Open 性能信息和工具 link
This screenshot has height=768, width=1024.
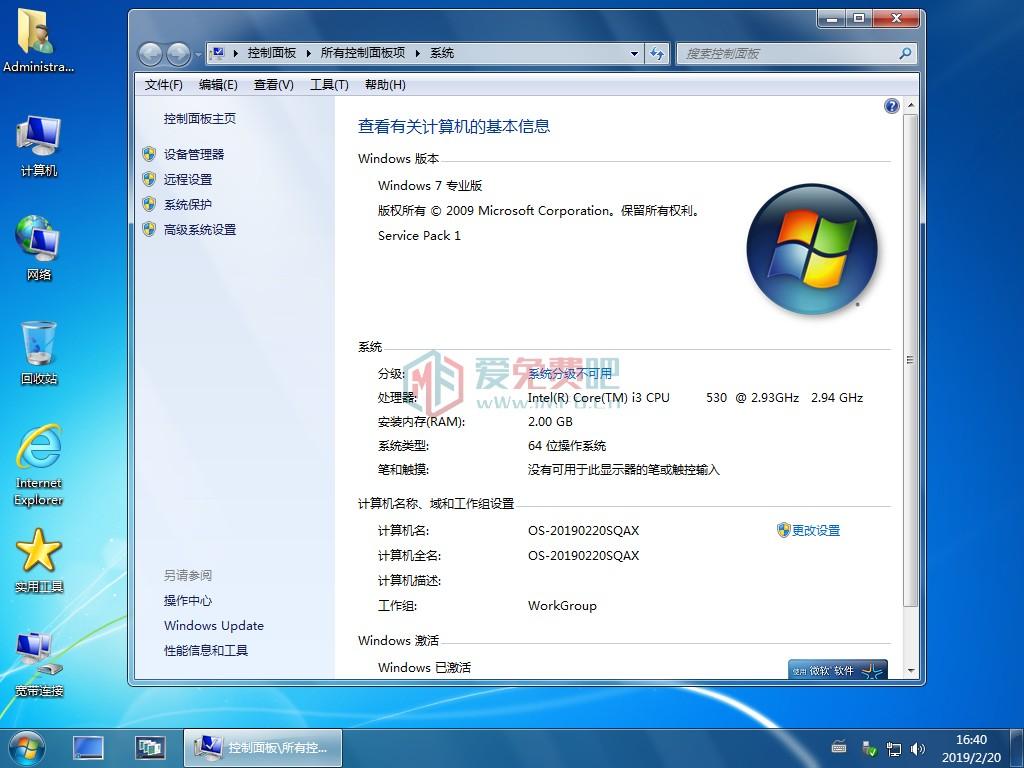tap(206, 650)
